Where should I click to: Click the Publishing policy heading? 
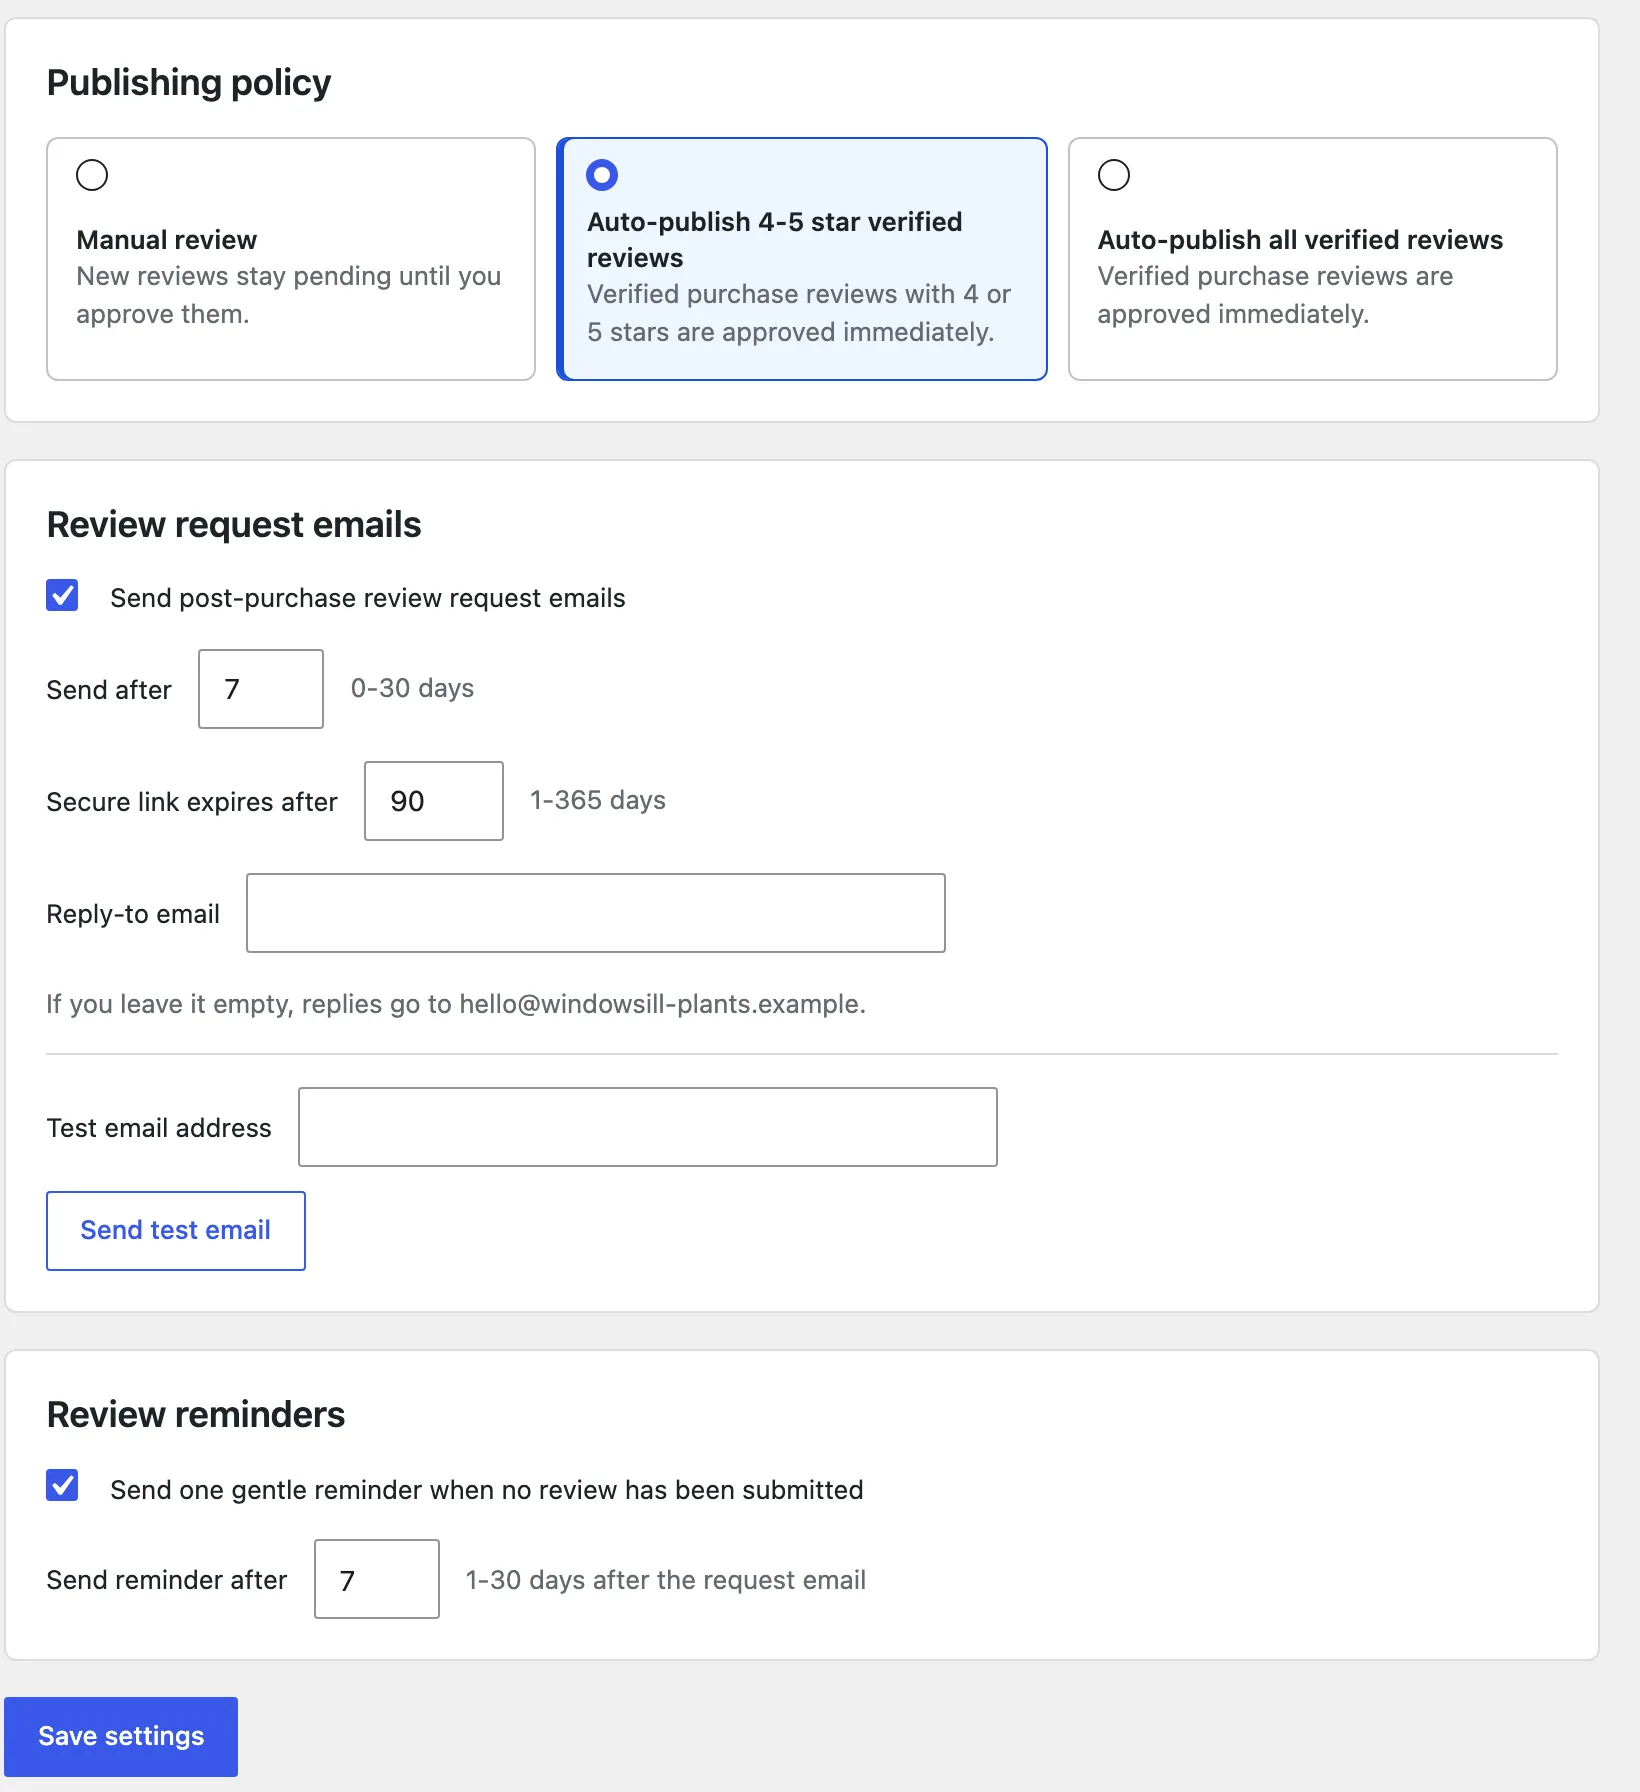pos(189,82)
